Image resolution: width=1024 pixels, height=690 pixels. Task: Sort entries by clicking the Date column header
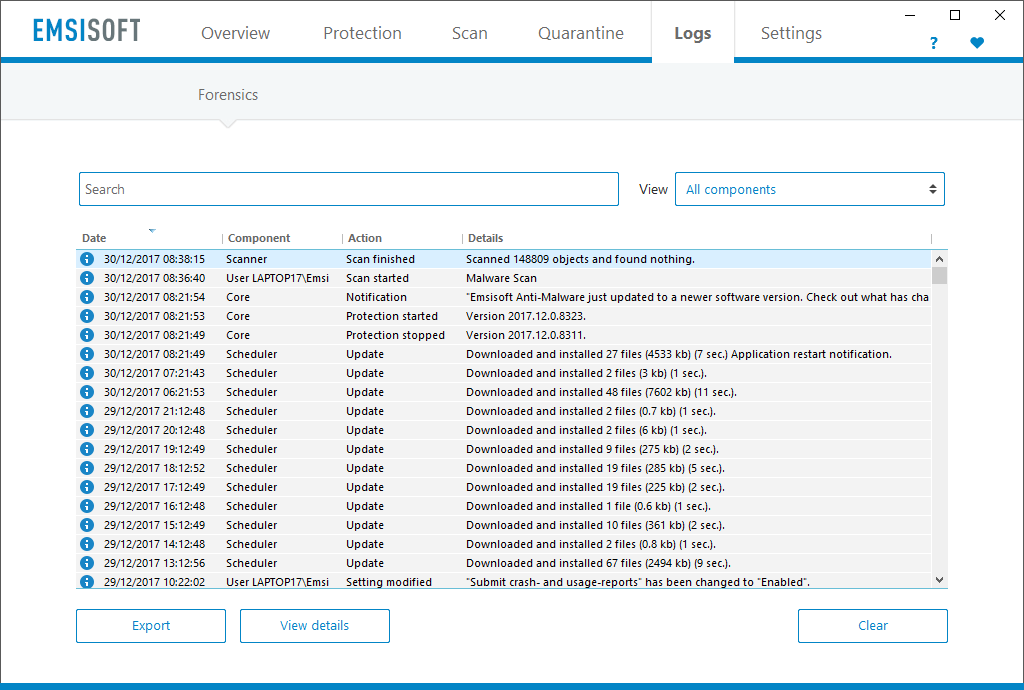pyautogui.click(x=93, y=238)
